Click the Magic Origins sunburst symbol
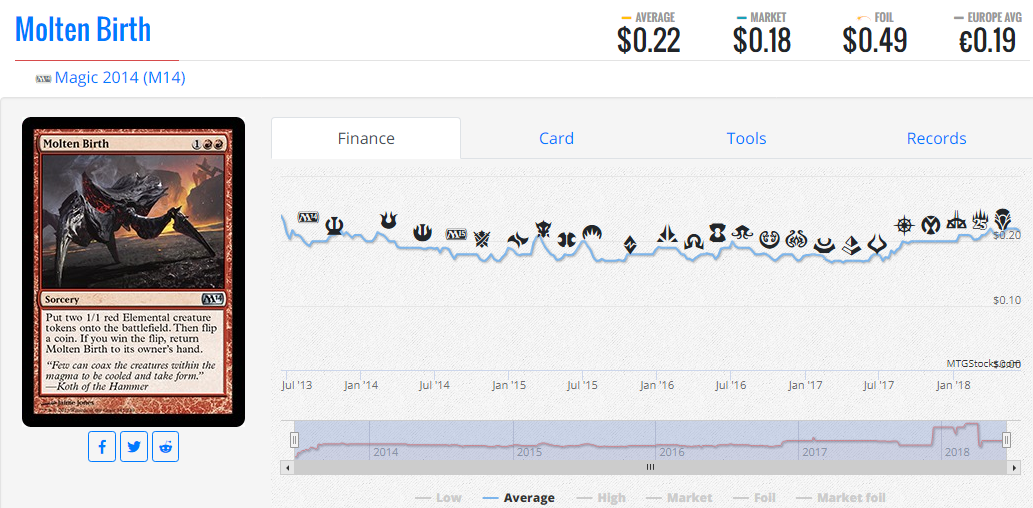The height and width of the screenshot is (508, 1033). point(592,232)
